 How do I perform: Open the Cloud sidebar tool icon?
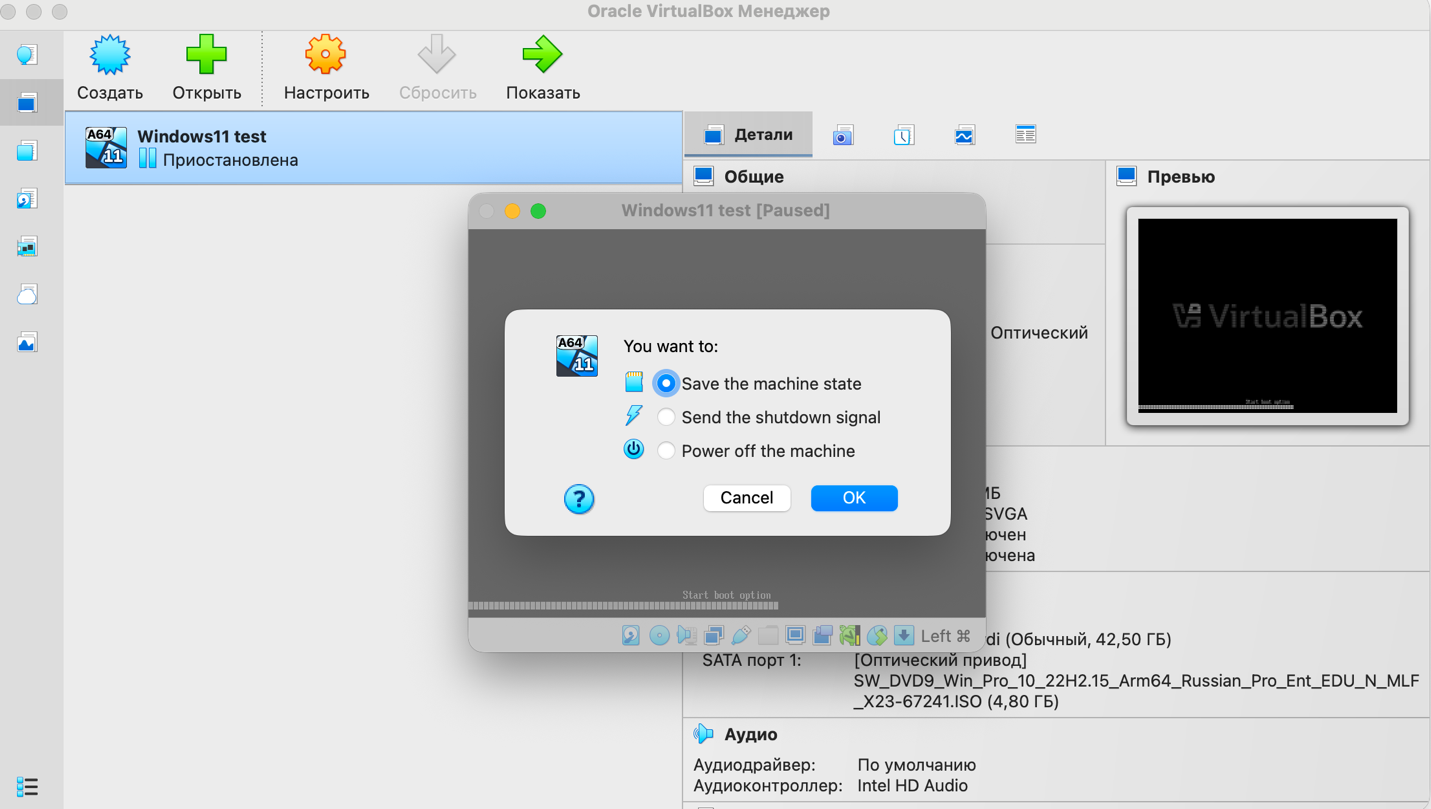(x=27, y=295)
